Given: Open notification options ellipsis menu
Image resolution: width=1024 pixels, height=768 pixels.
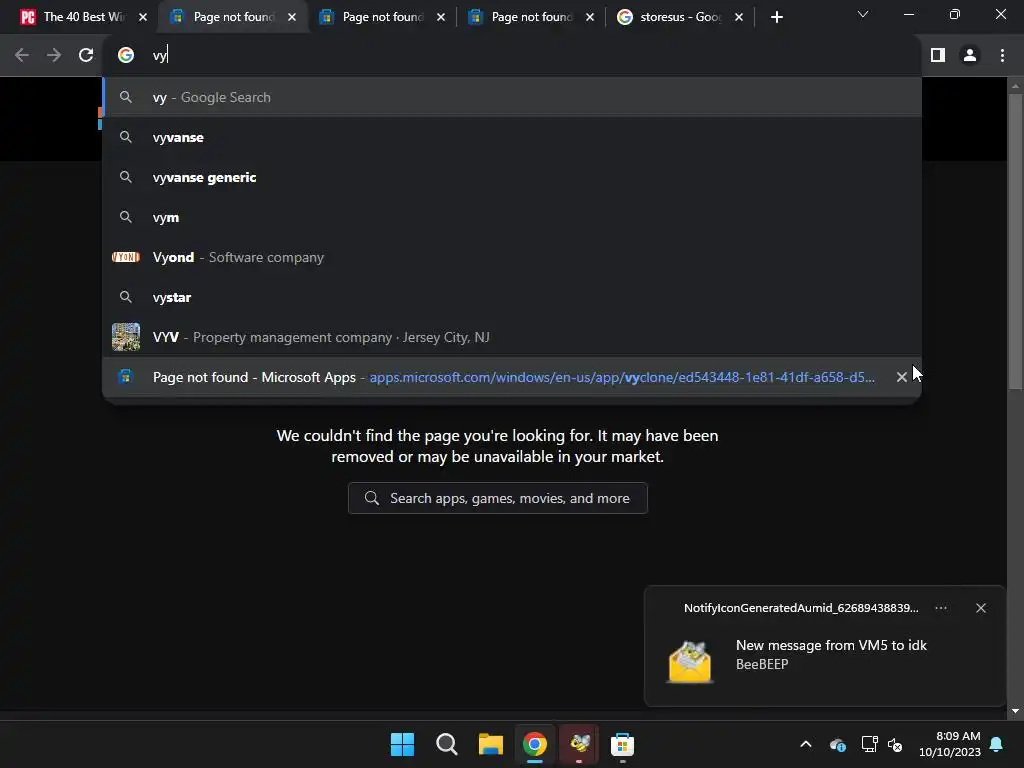Looking at the screenshot, I should pyautogui.click(x=940, y=608).
